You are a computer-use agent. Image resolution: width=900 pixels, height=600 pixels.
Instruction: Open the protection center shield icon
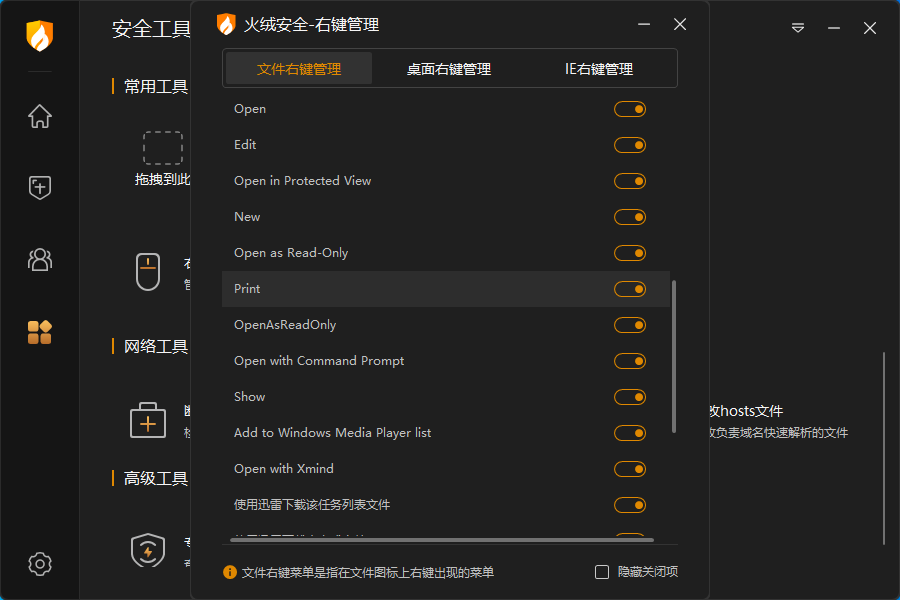pos(40,187)
